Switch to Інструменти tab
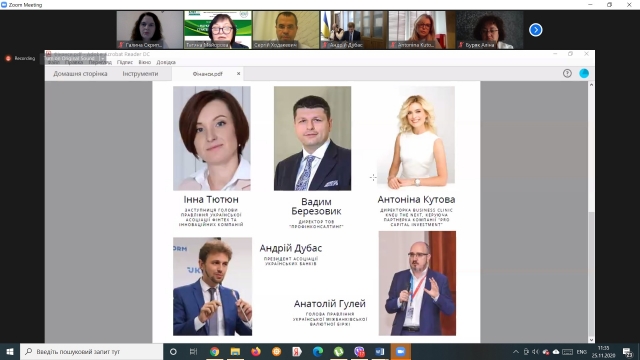 click(x=140, y=74)
